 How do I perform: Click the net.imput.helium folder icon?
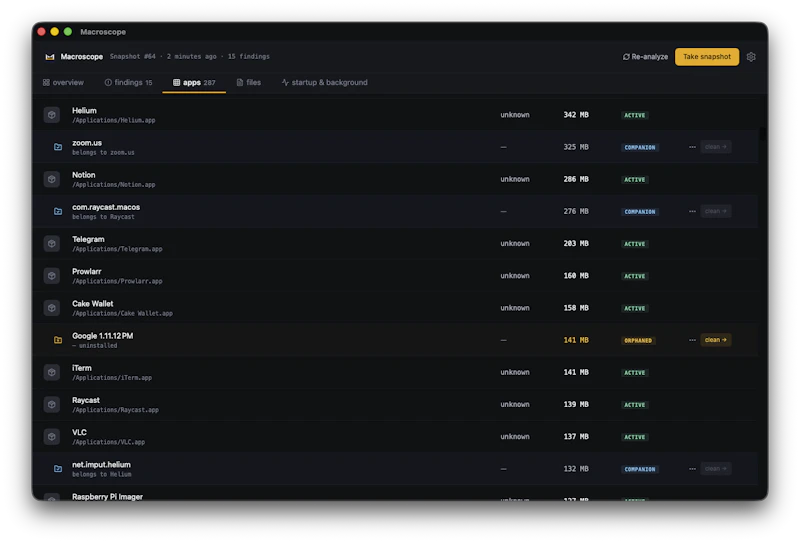click(x=58, y=468)
